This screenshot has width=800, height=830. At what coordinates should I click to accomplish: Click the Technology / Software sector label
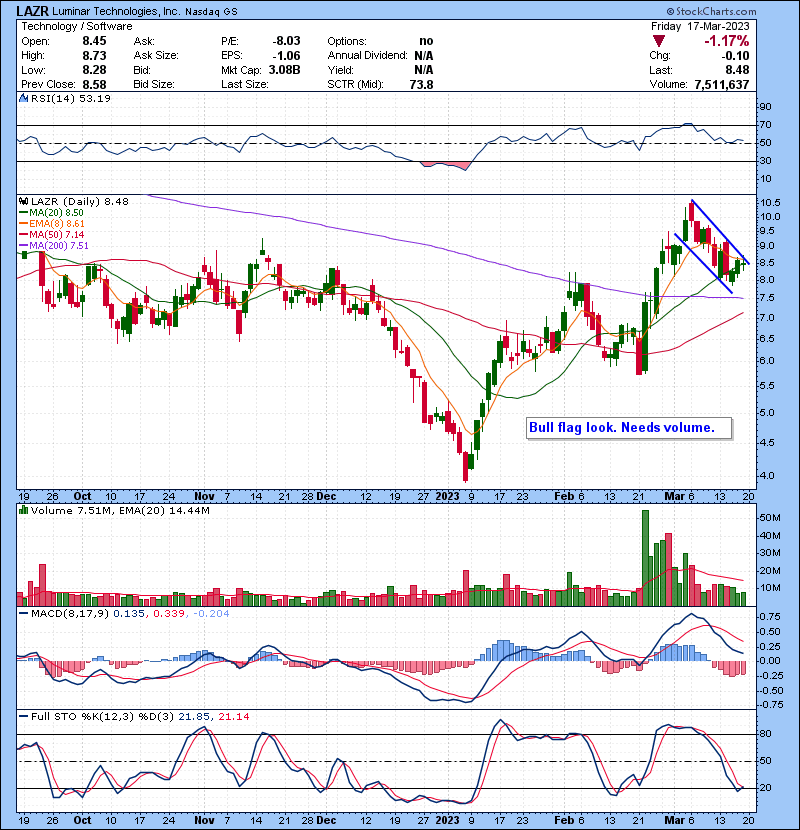click(x=77, y=26)
